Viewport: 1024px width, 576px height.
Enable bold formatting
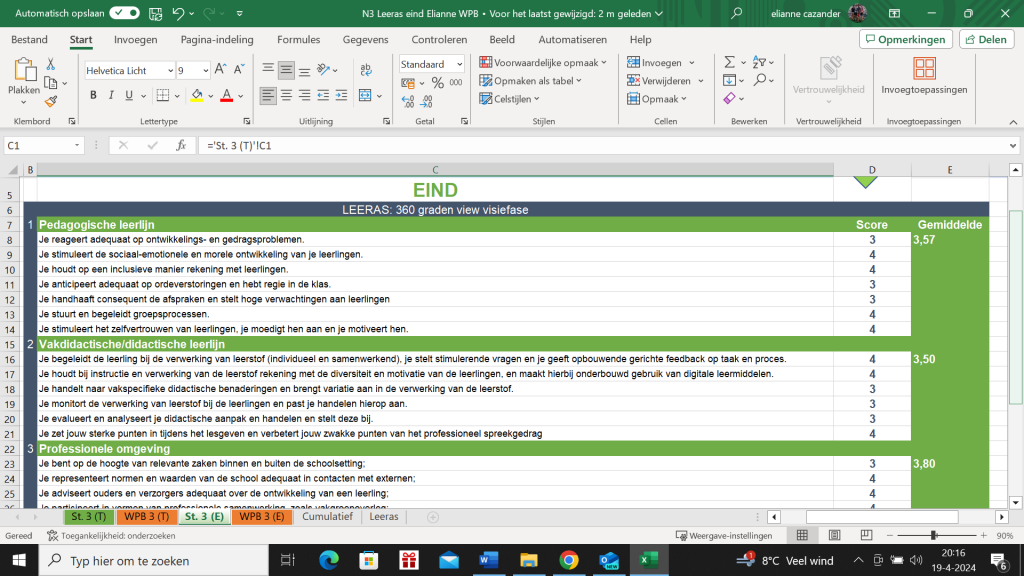pyautogui.click(x=92, y=95)
